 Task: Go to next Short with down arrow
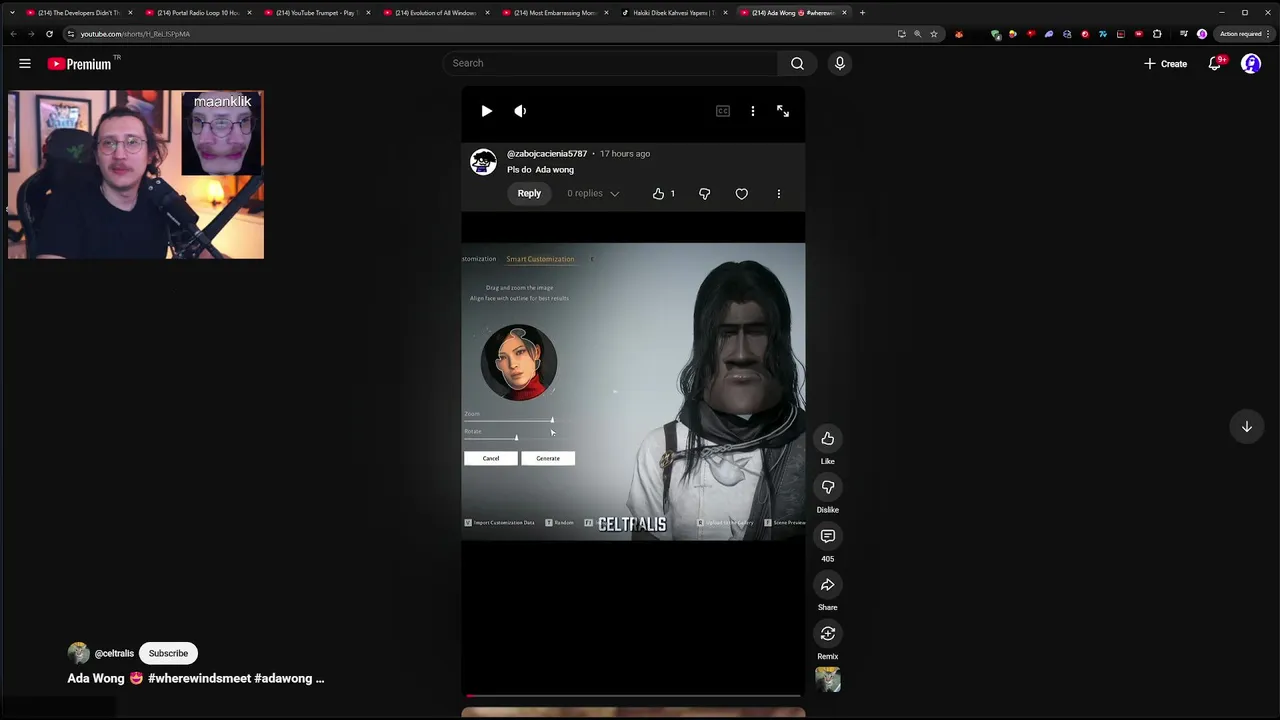point(1247,427)
